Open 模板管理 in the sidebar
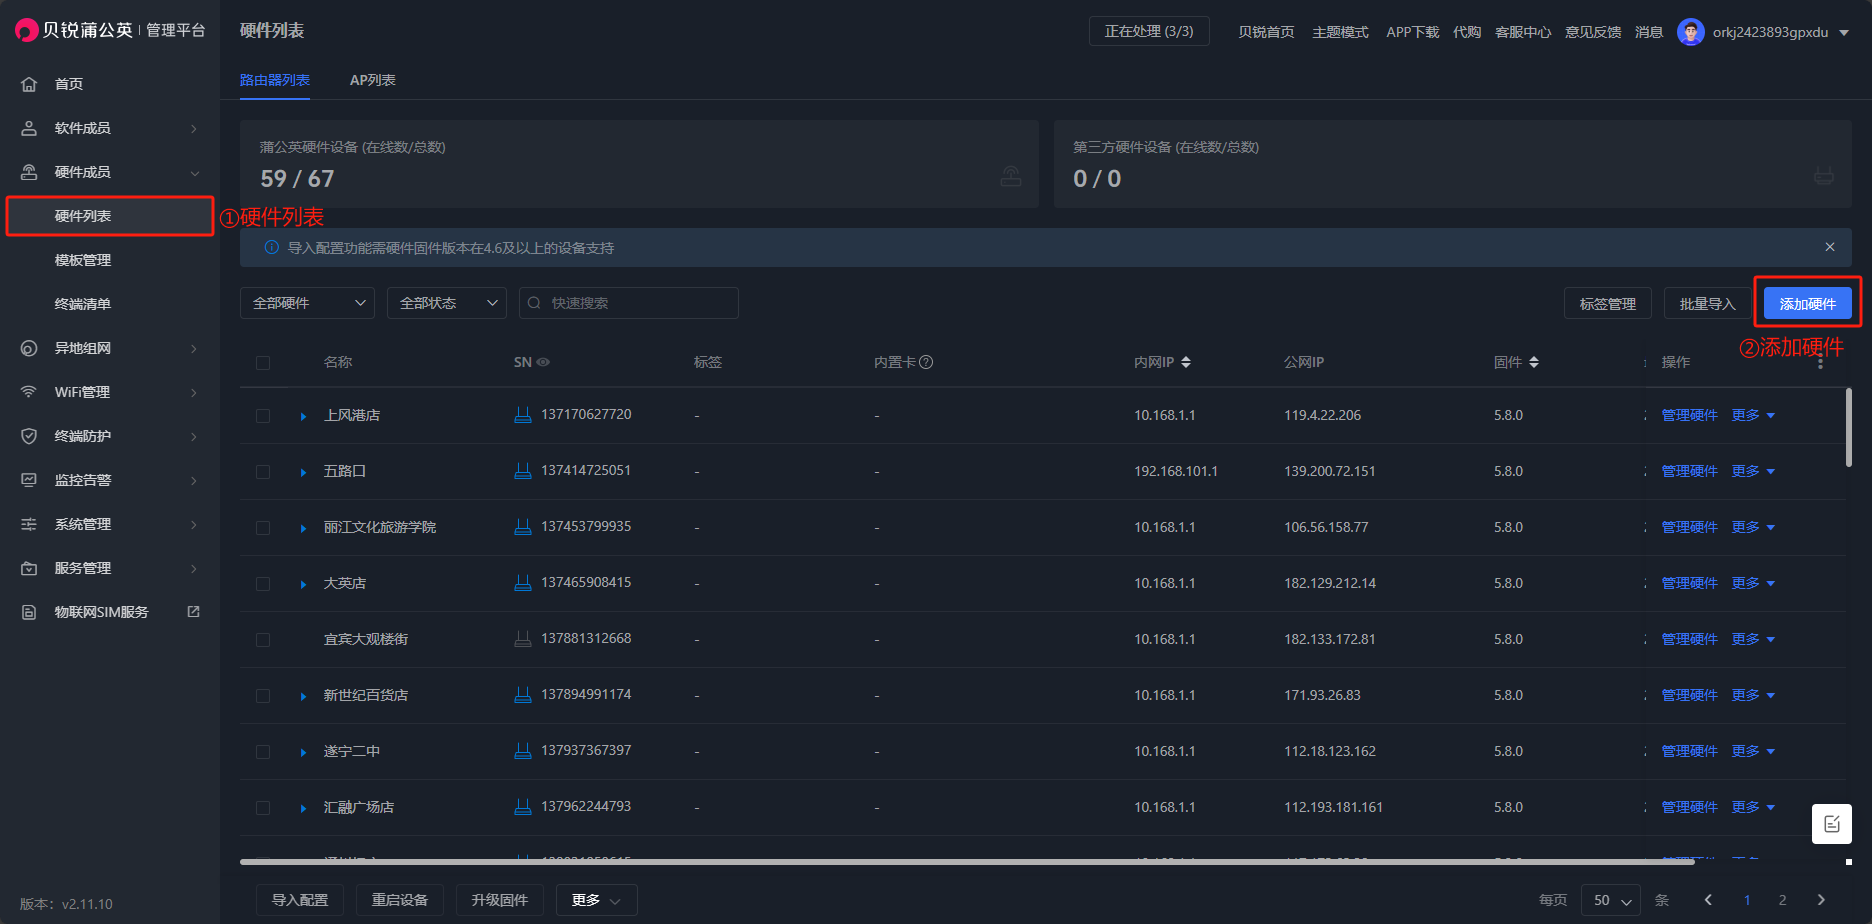The image size is (1872, 924). (83, 260)
